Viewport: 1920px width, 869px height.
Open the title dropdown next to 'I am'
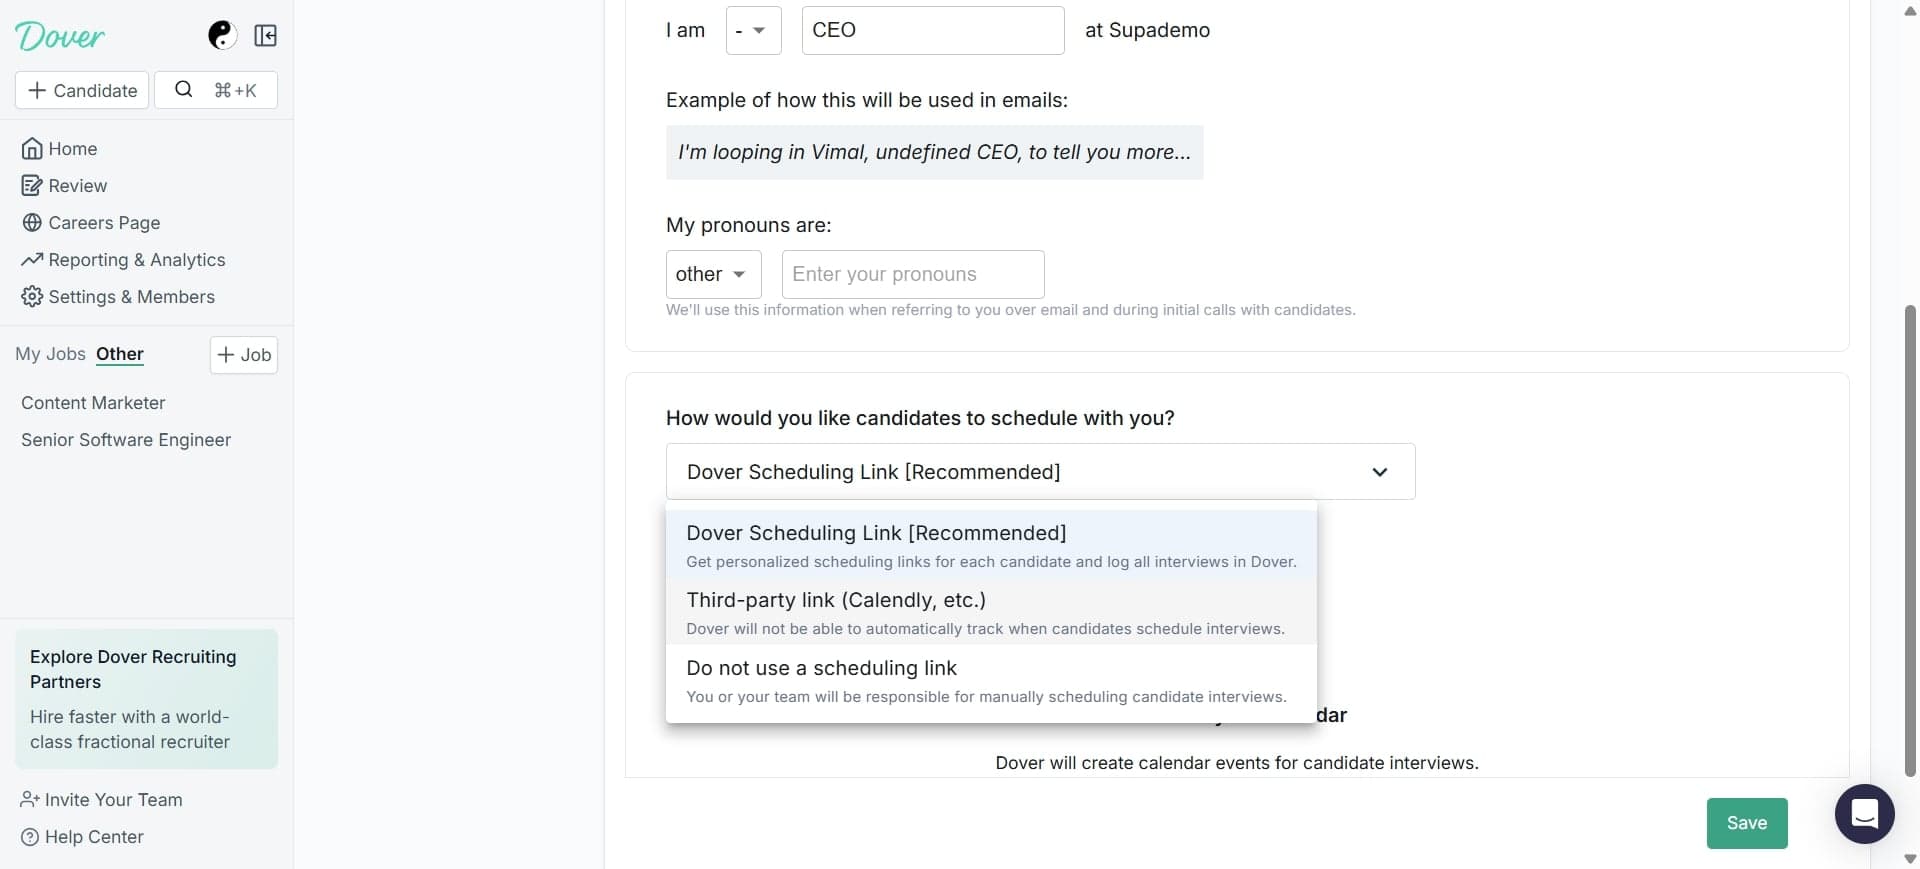click(x=753, y=30)
